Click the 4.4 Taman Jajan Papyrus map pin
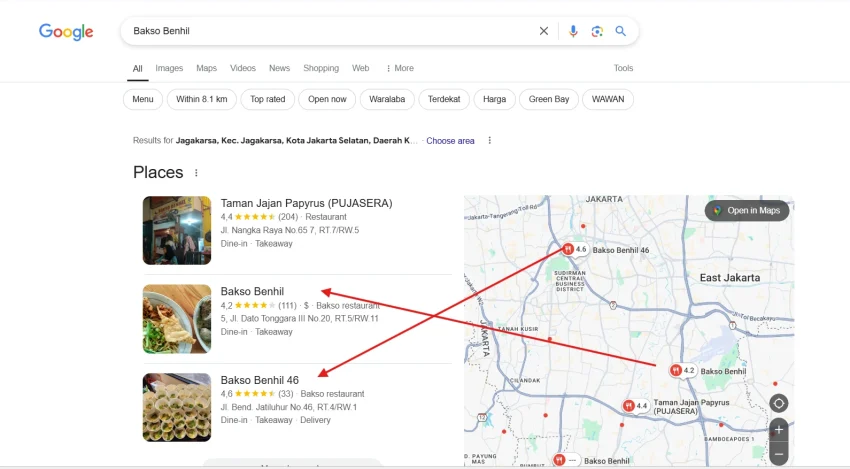 coord(629,406)
